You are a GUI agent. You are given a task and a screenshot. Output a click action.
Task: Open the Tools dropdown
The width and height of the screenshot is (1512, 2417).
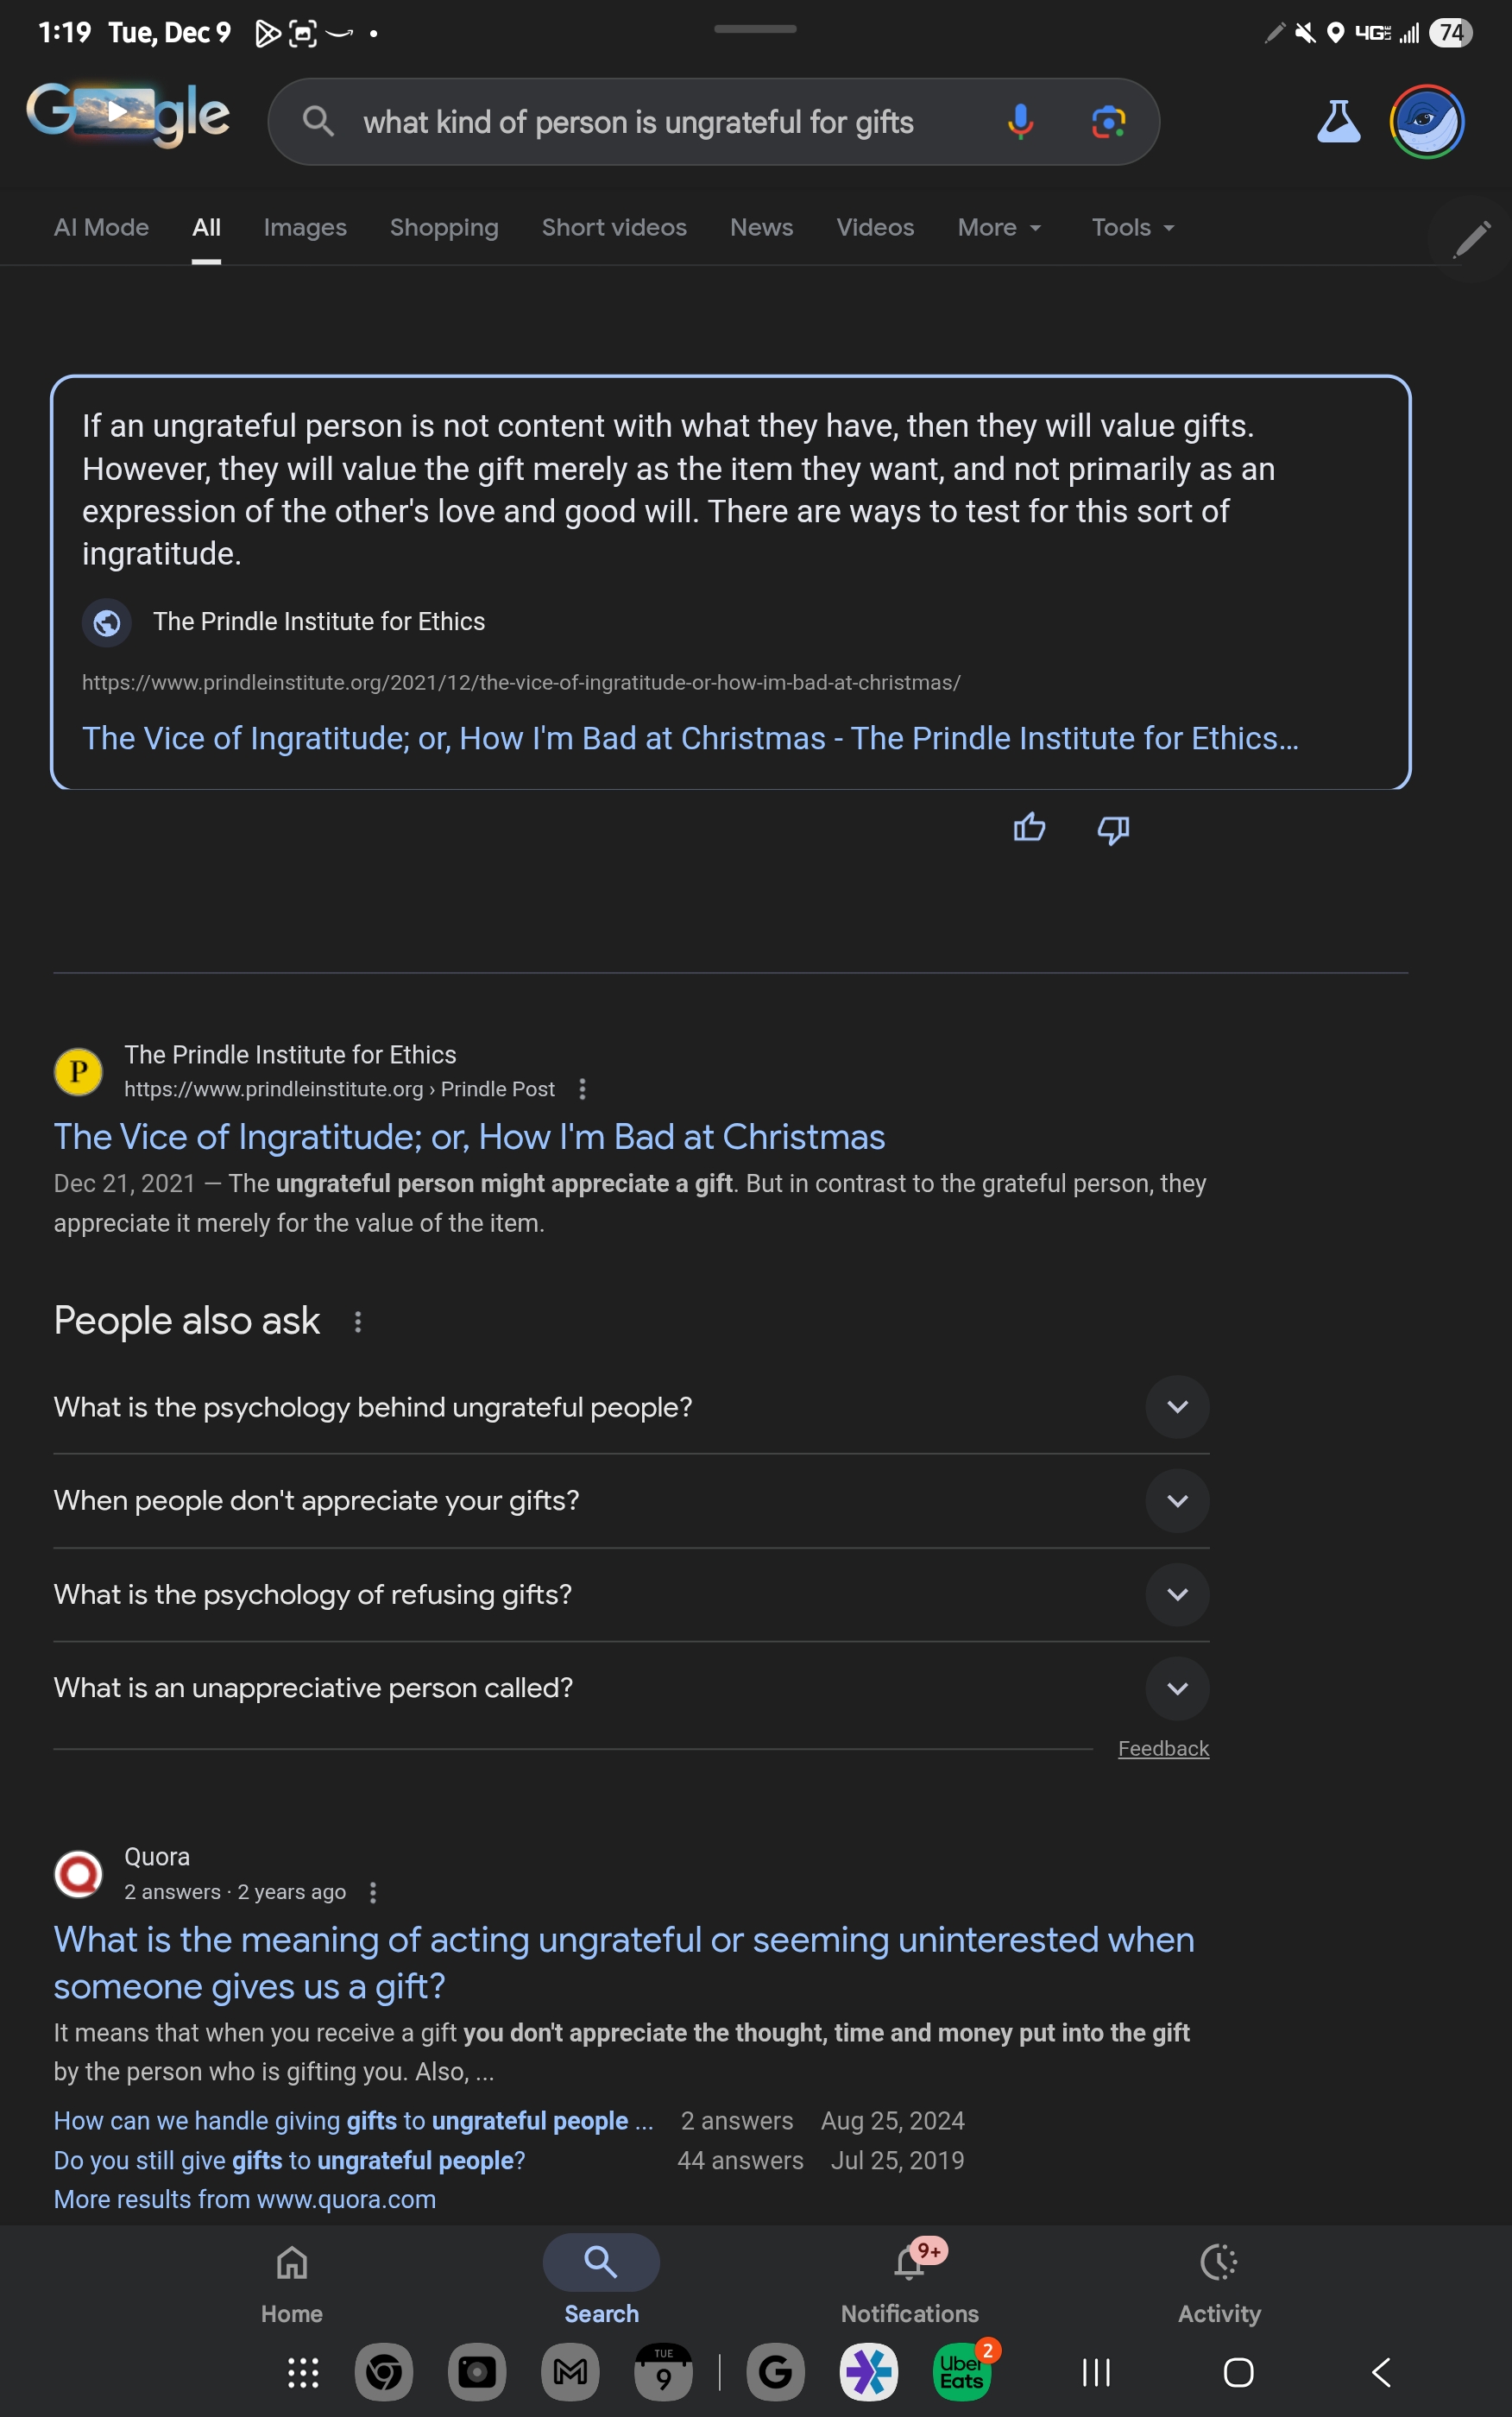point(1132,228)
